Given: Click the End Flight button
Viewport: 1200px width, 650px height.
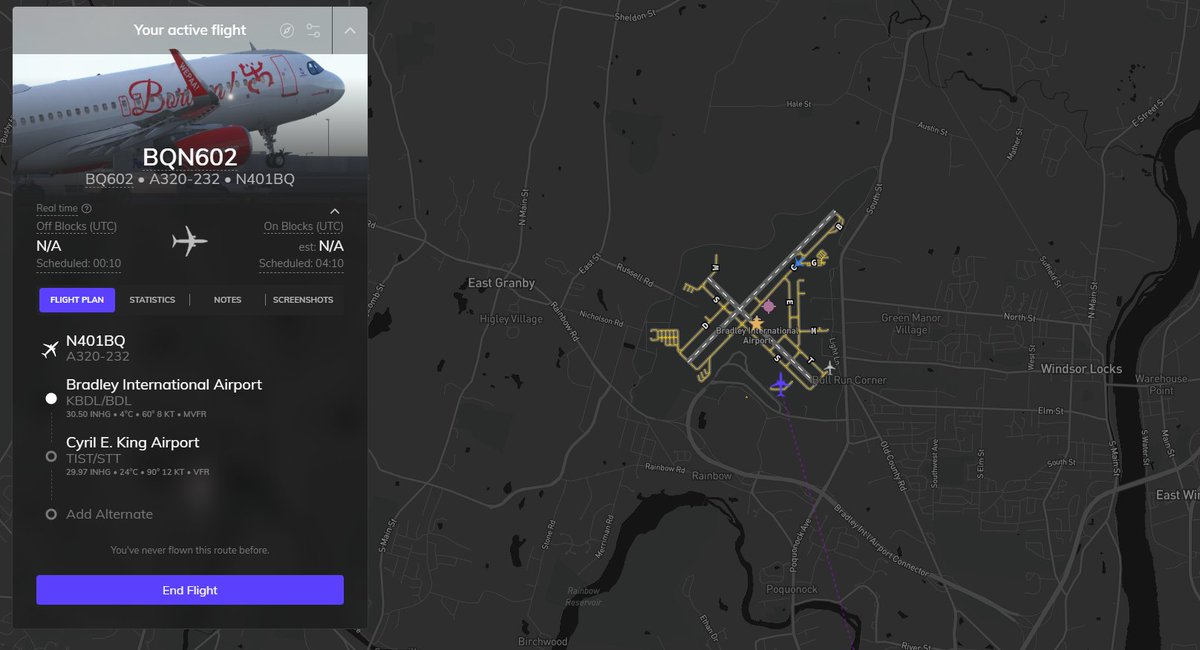Looking at the screenshot, I should click(190, 590).
